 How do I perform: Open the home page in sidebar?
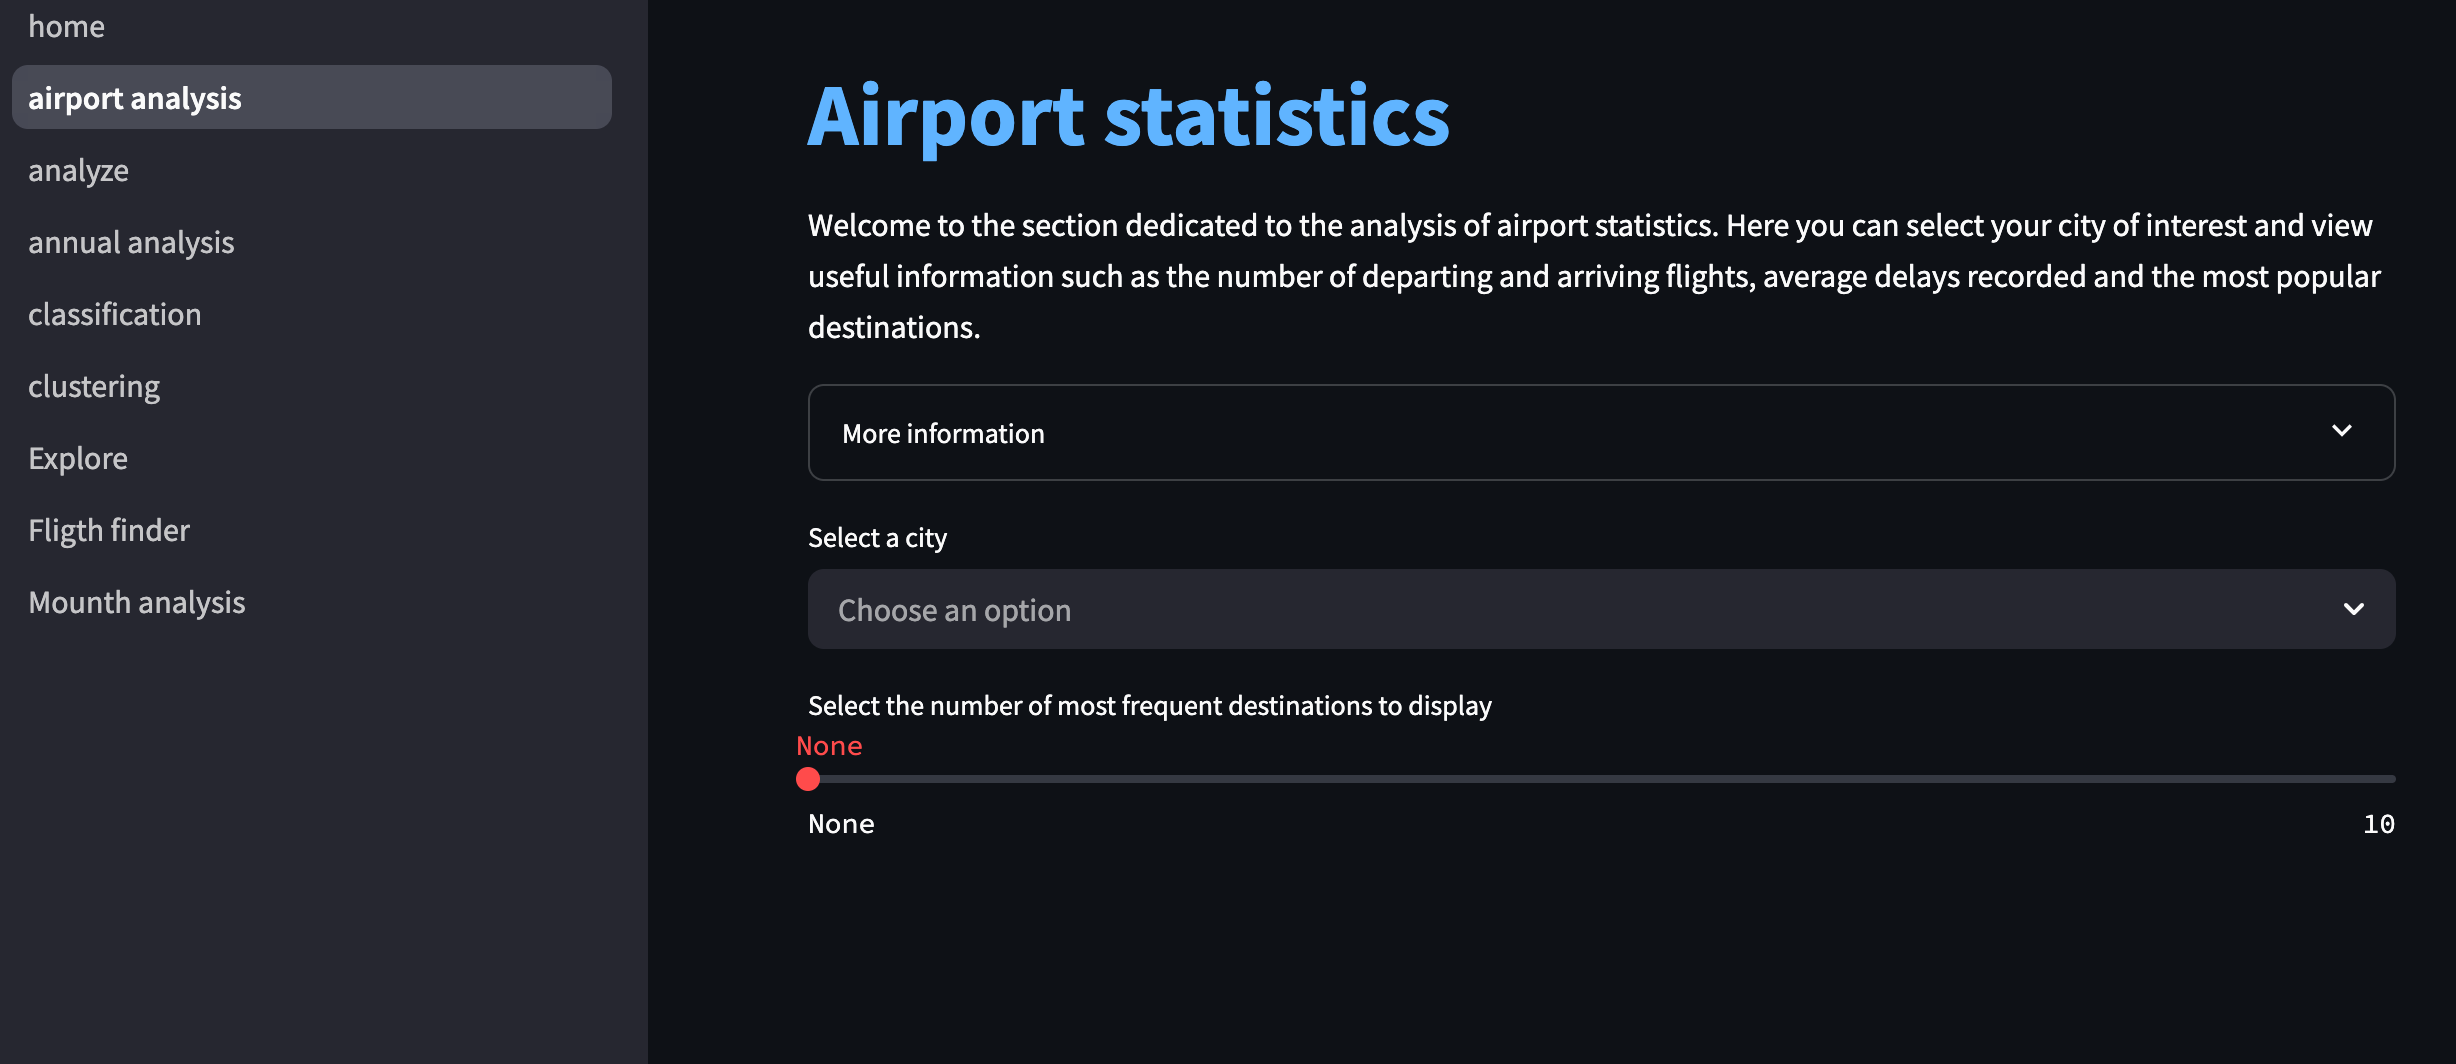(66, 26)
